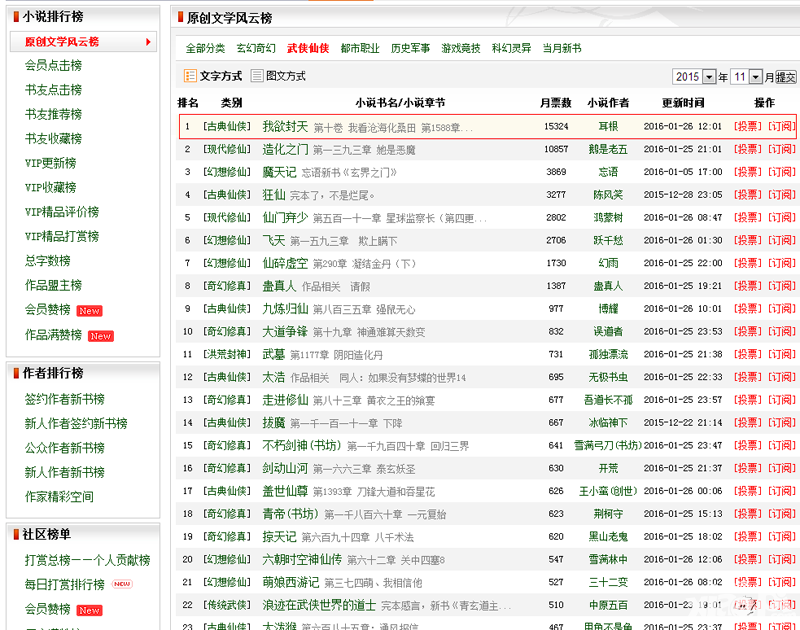Select the 都市职业 category tab
This screenshot has height=630, width=800.
[360, 48]
